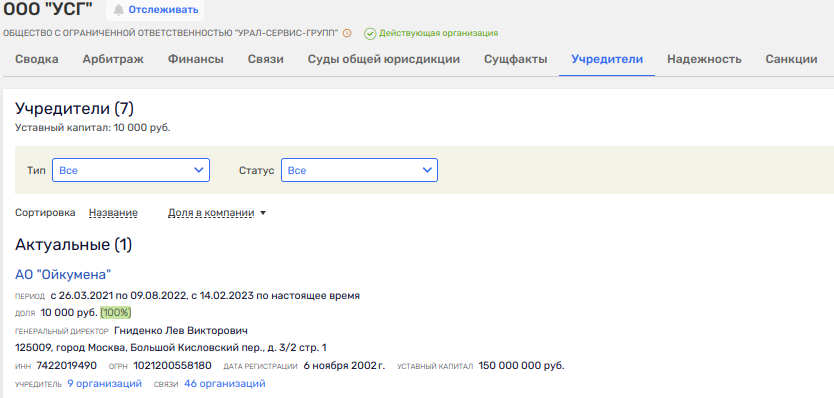
Task: Click the bell icon next to Отслеживать
Action: [119, 10]
